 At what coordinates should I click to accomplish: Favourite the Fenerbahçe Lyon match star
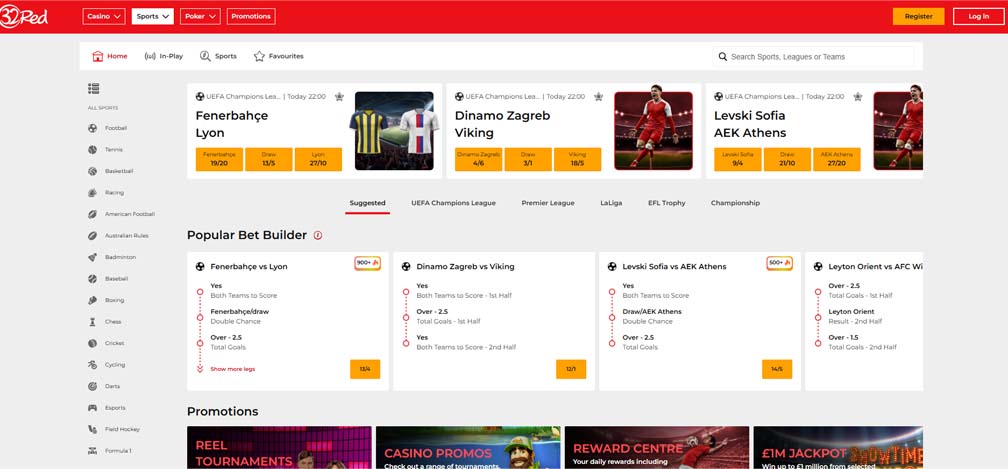(x=339, y=97)
